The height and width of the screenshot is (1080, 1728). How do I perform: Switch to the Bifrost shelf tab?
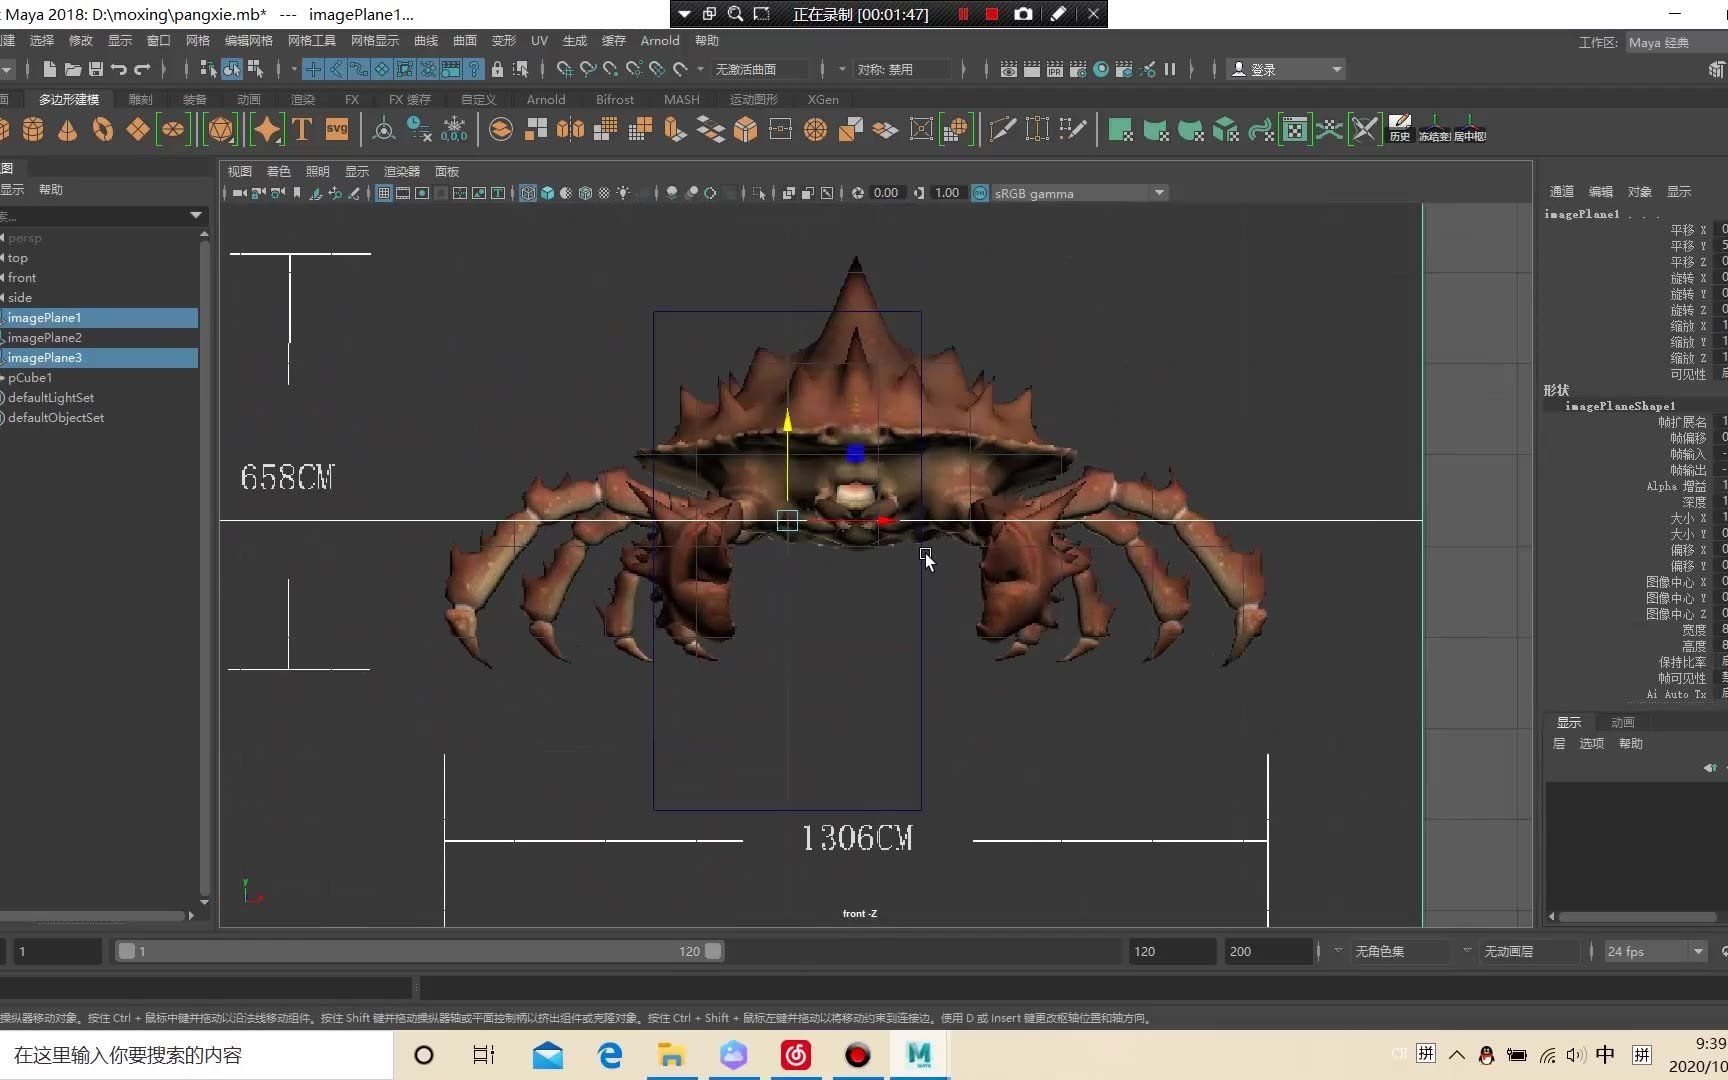[x=614, y=99]
